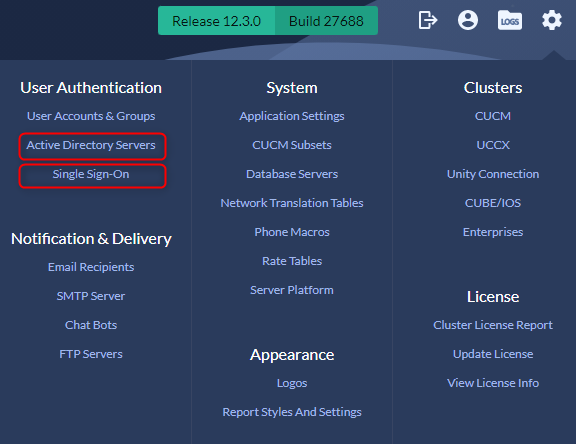
Task: Open Phone Macros page
Action: click(292, 232)
